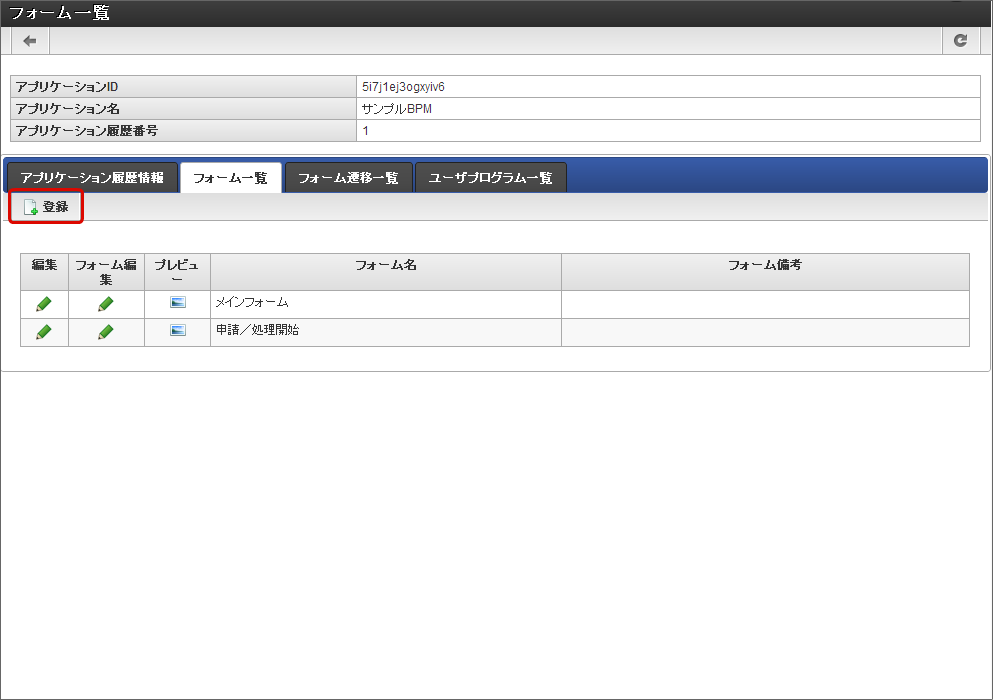Screen dimensions: 993x700
Task: Open the フォーム遷移一覧 tab
Action: point(348,178)
